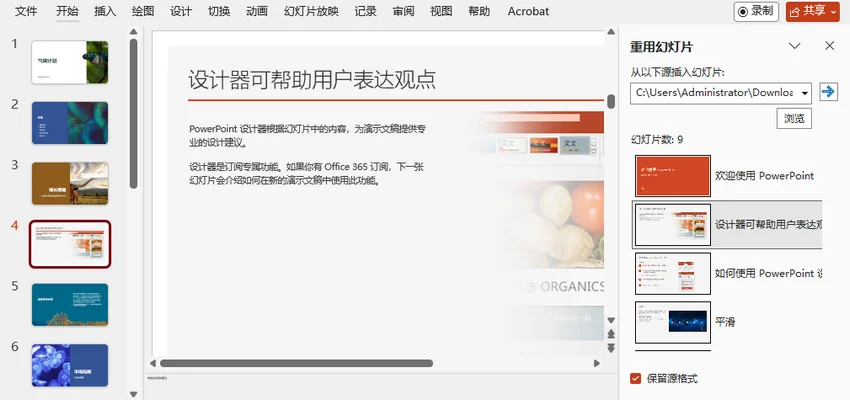Open the 记录 ribbon tab
The width and height of the screenshot is (850, 400).
point(365,11)
